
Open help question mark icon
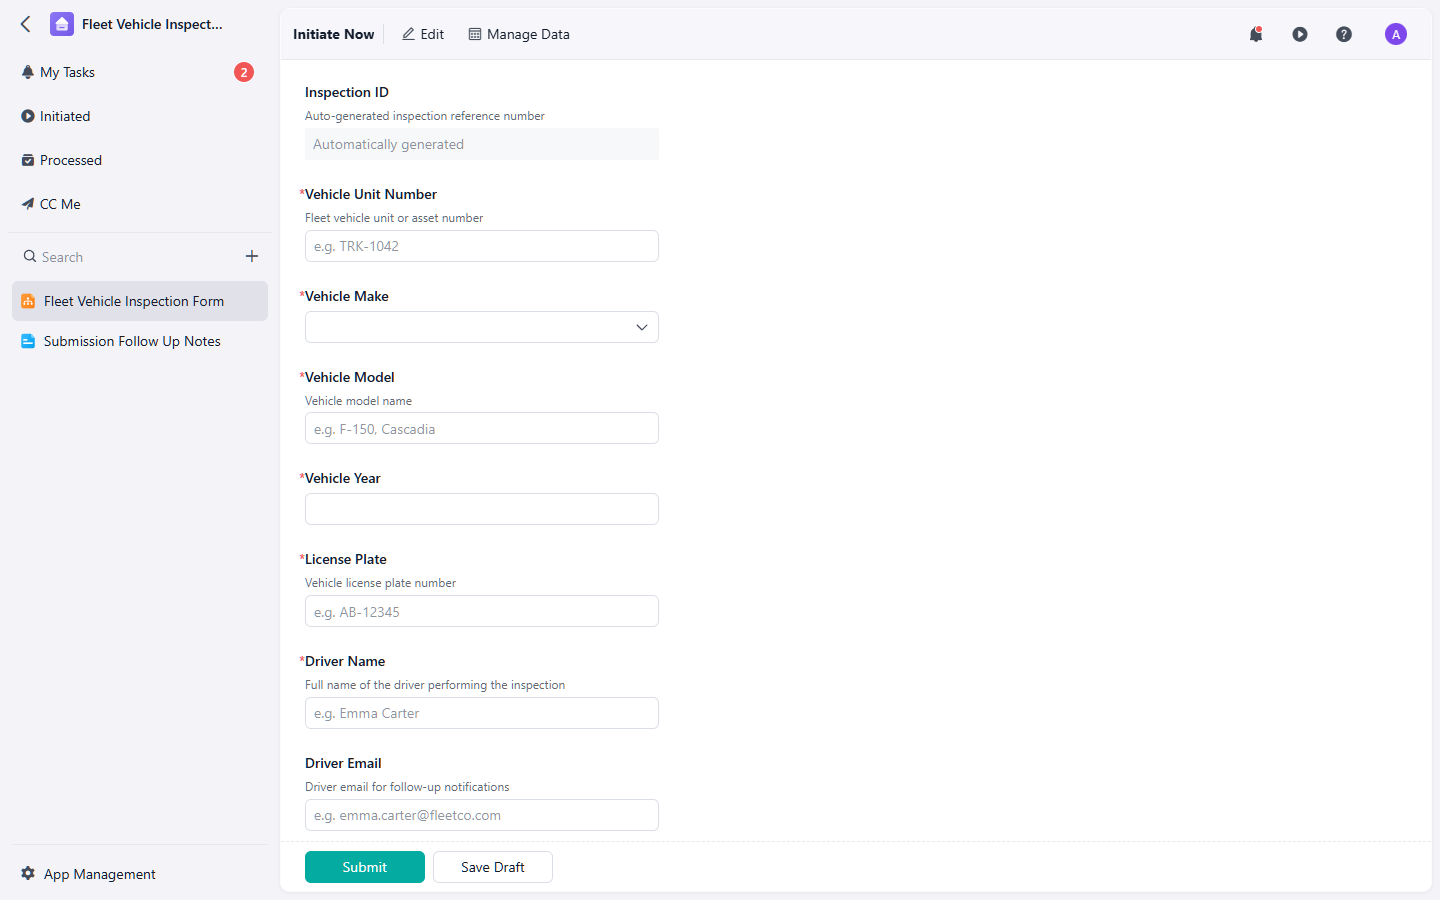1344,34
